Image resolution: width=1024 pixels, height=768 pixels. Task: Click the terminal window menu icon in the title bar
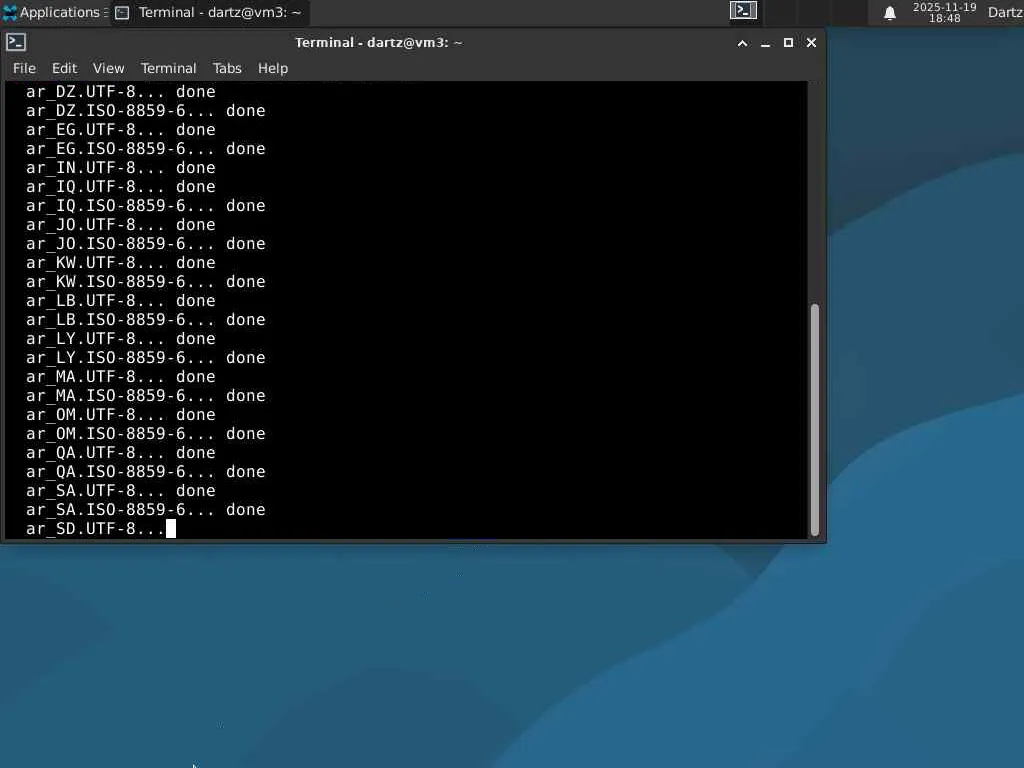[16, 42]
